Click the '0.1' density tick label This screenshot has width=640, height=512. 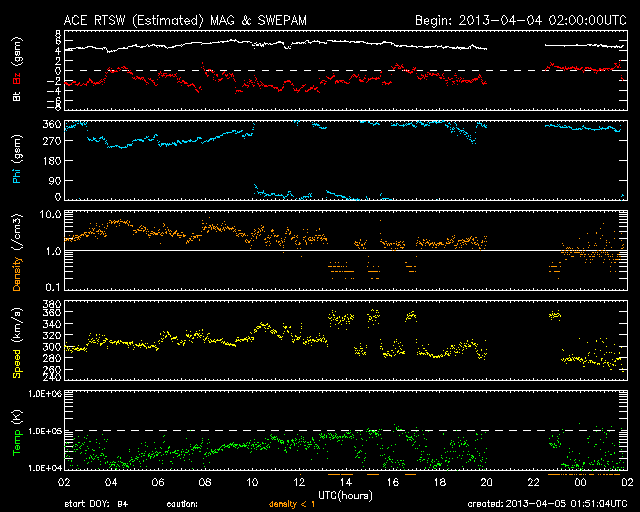pyautogui.click(x=53, y=287)
